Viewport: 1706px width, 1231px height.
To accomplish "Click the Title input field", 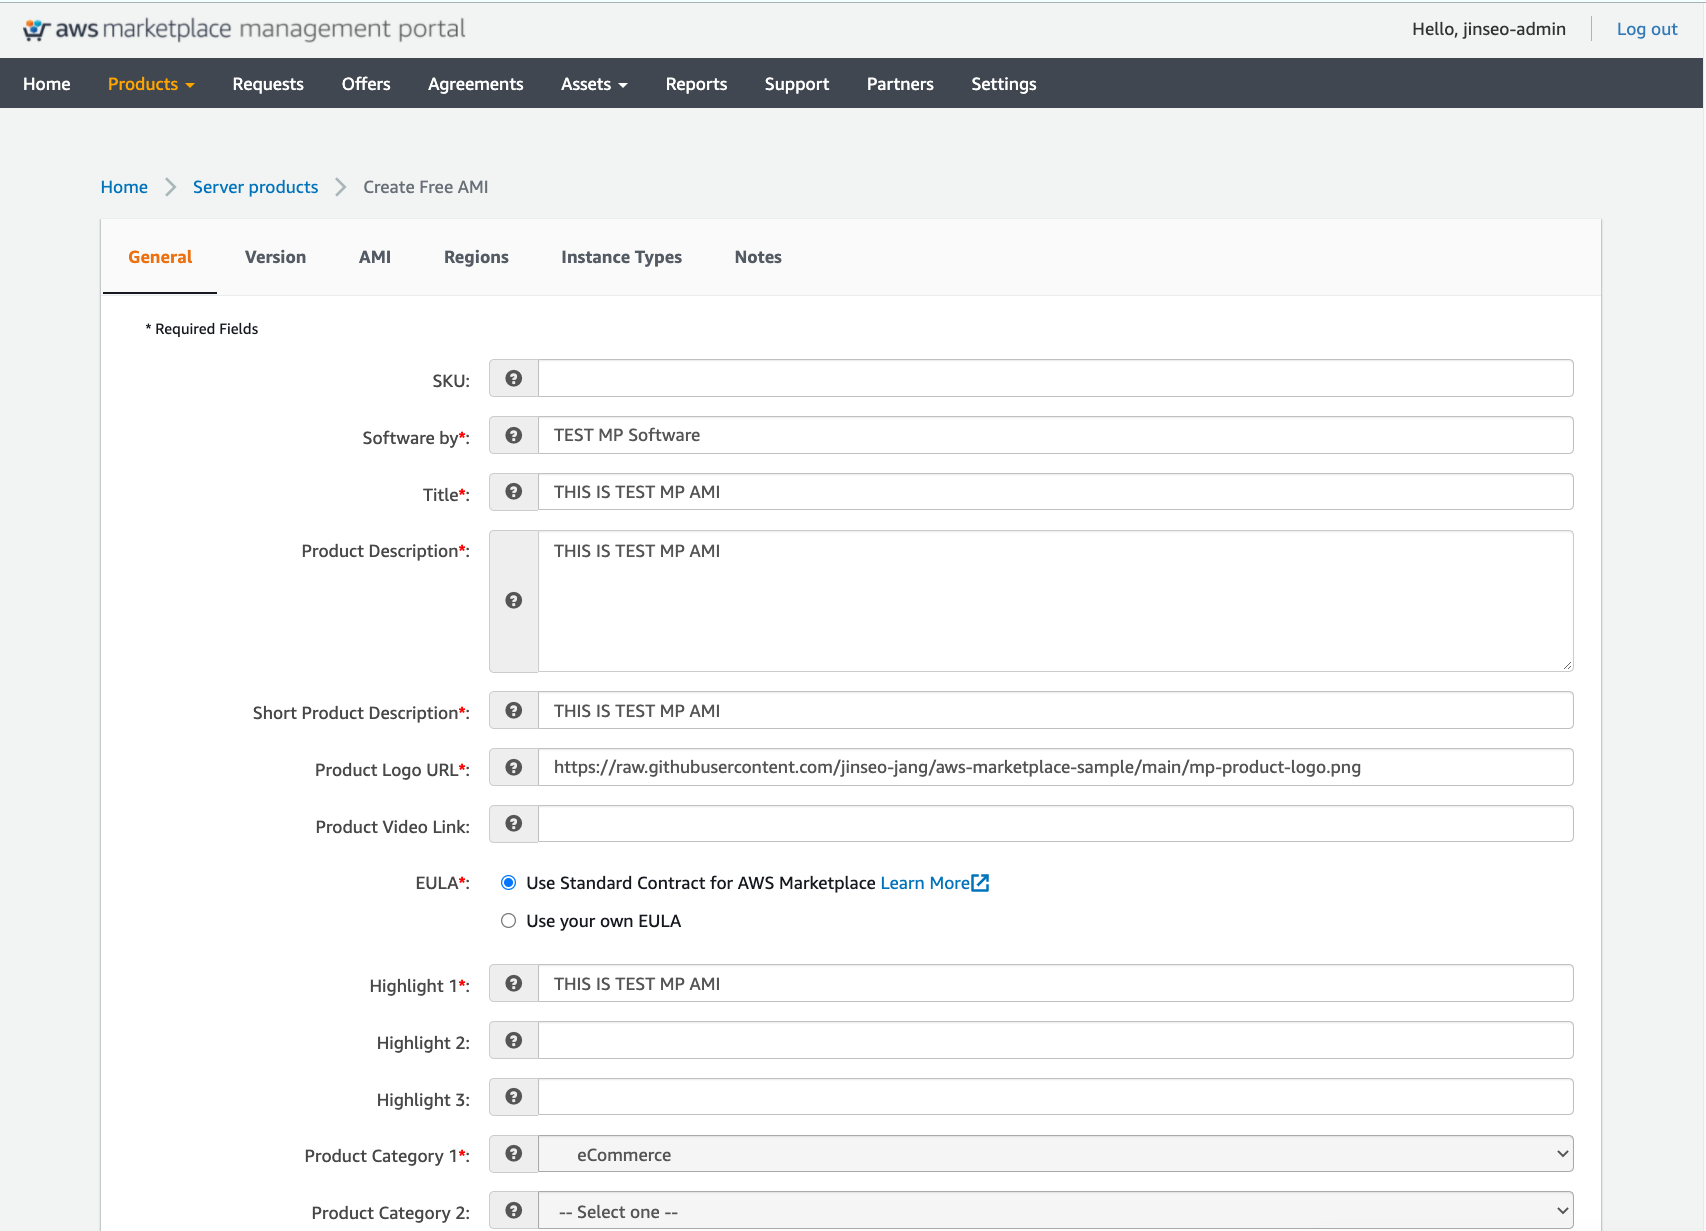I will (1056, 492).
